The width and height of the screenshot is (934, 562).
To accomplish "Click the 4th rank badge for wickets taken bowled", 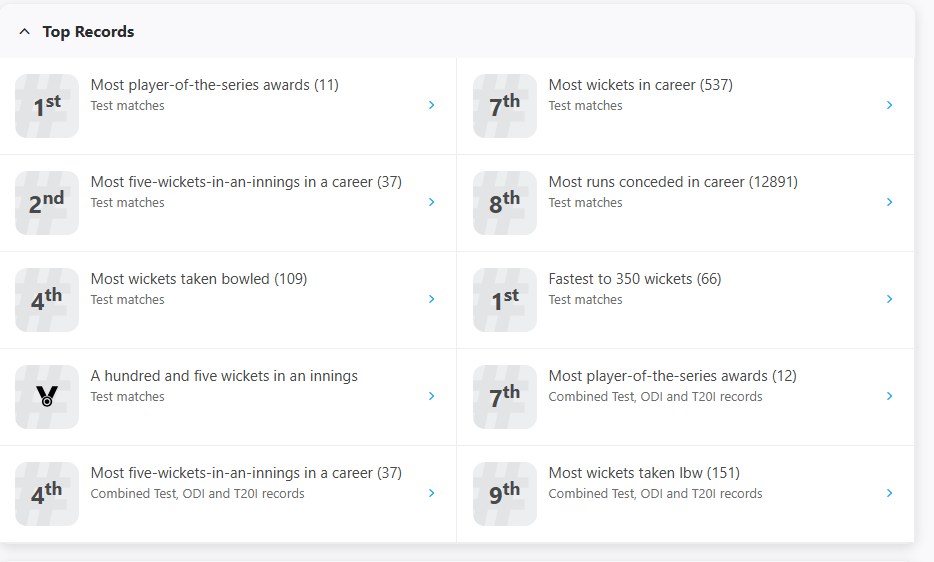I will coord(47,300).
